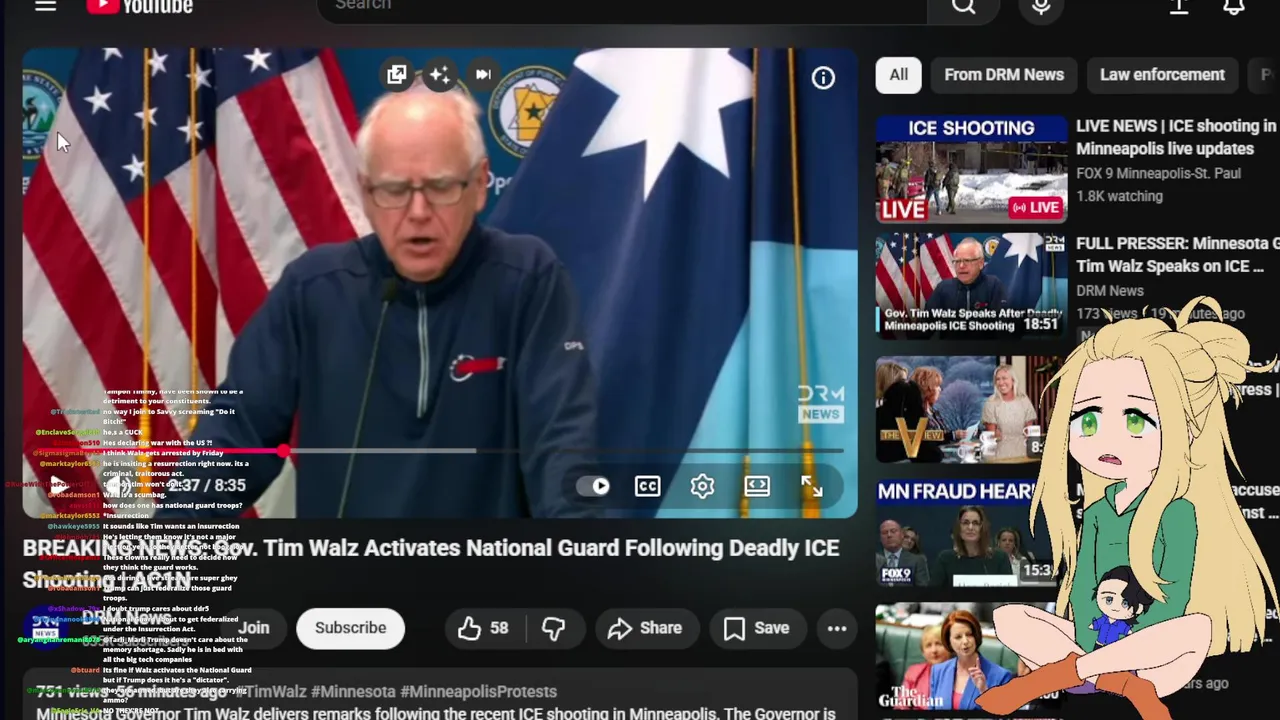The height and width of the screenshot is (720, 1280).
Task: Toggle closed captions with the CC button
Action: coord(647,486)
